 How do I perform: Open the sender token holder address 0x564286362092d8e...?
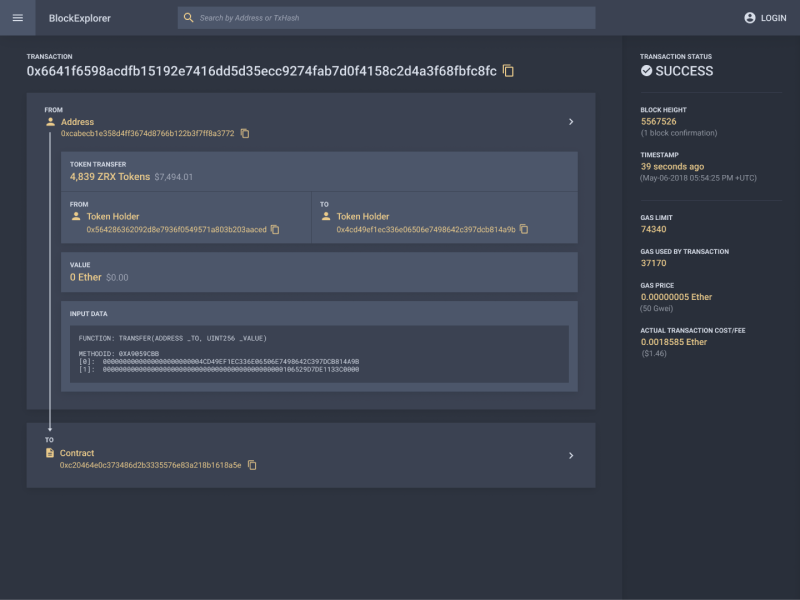(x=177, y=230)
